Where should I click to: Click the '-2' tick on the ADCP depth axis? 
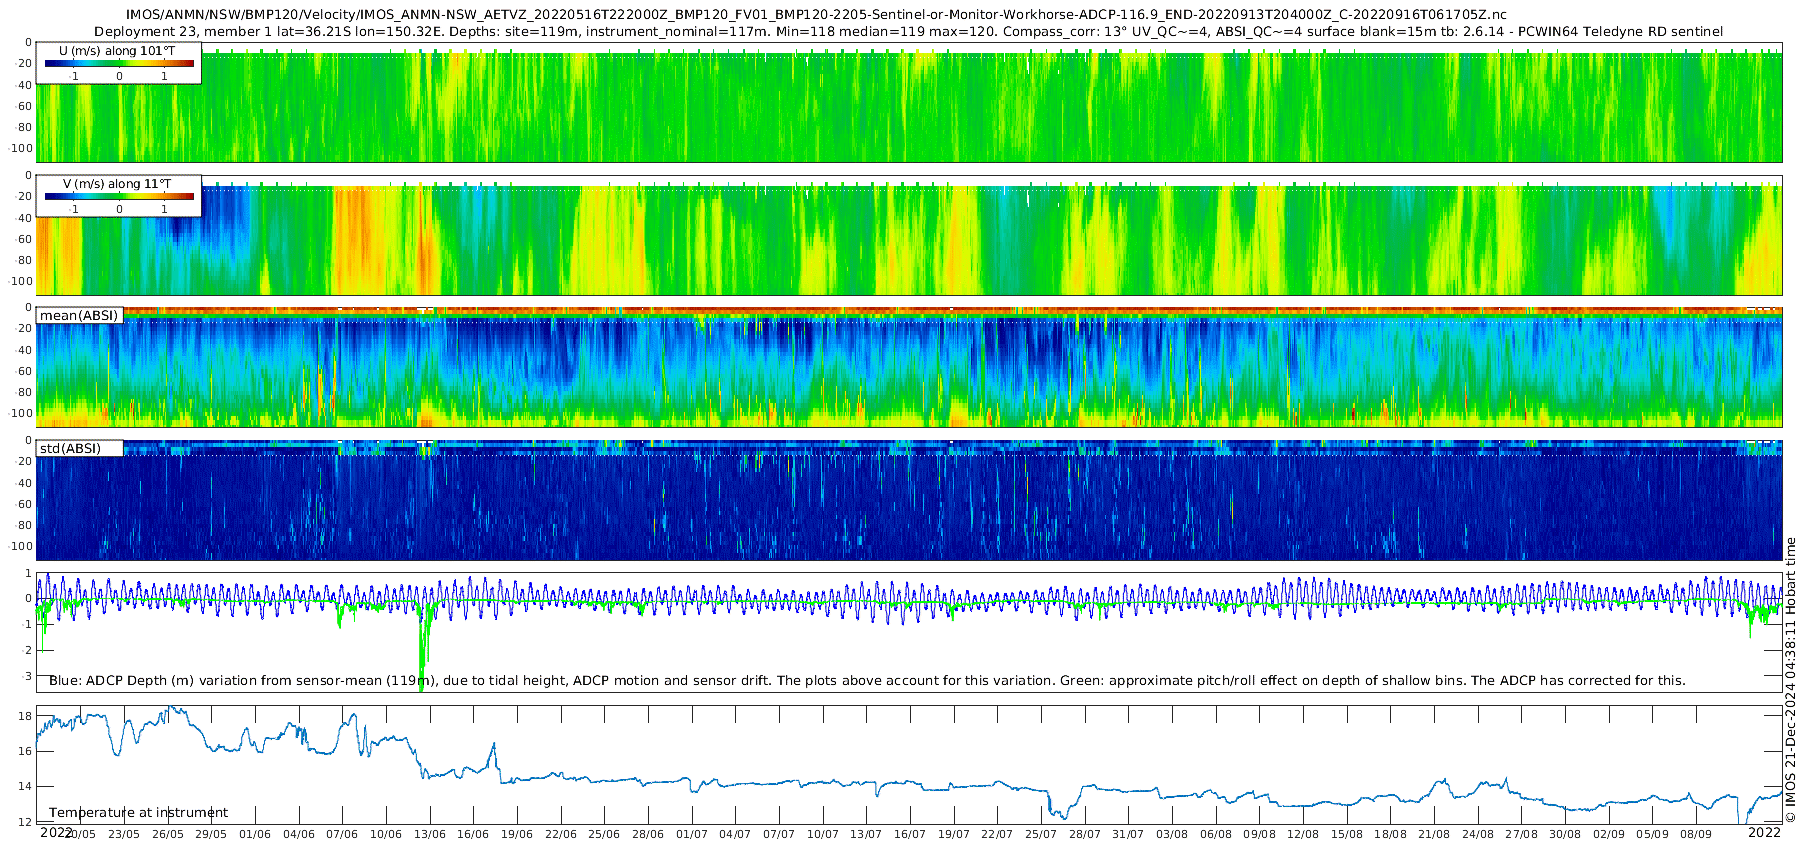coord(27,650)
